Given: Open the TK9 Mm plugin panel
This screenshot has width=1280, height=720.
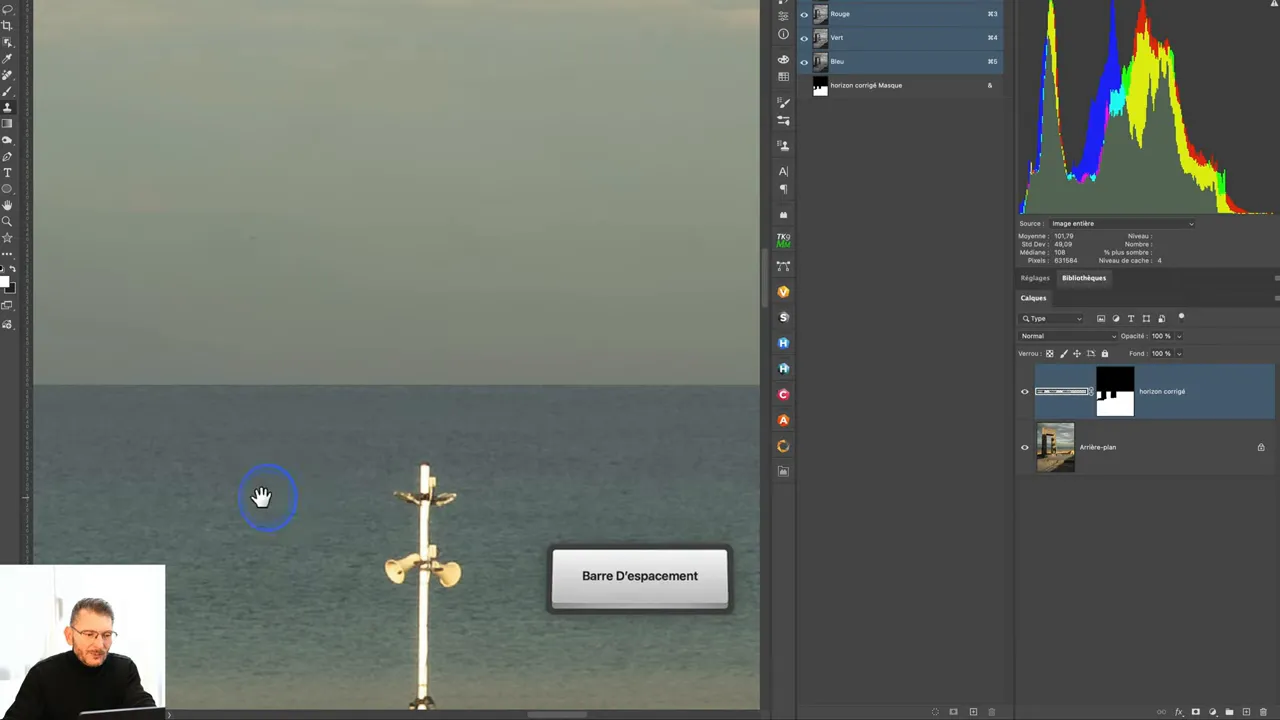Looking at the screenshot, I should point(783,240).
